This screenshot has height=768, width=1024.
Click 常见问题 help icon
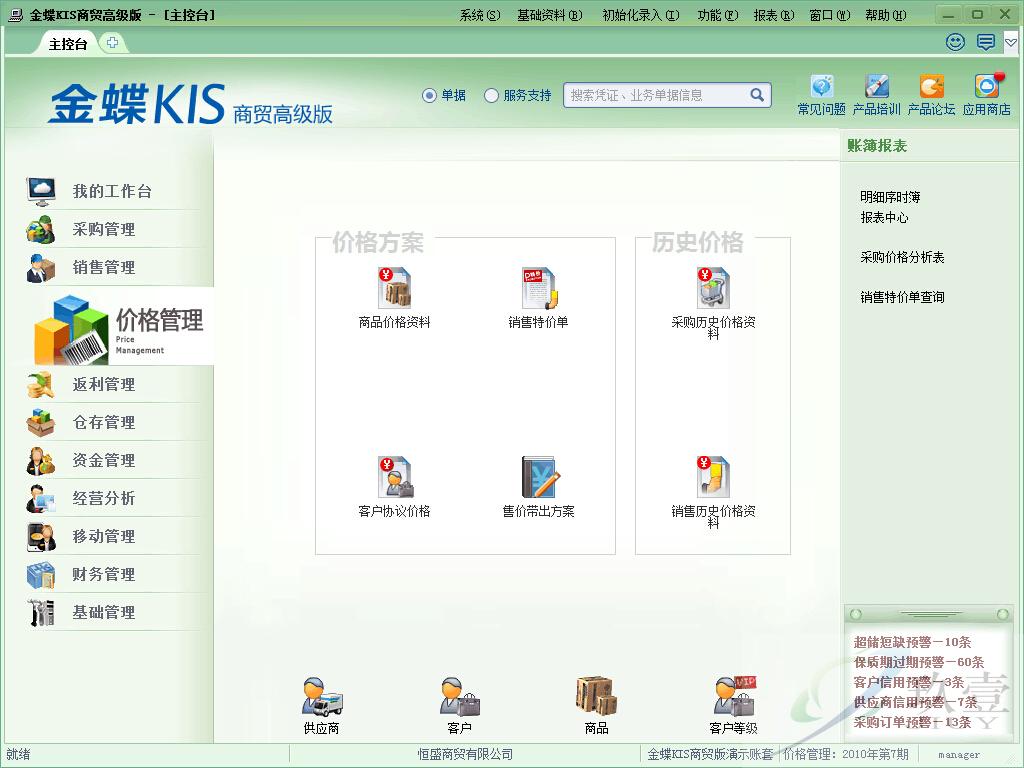click(x=822, y=86)
